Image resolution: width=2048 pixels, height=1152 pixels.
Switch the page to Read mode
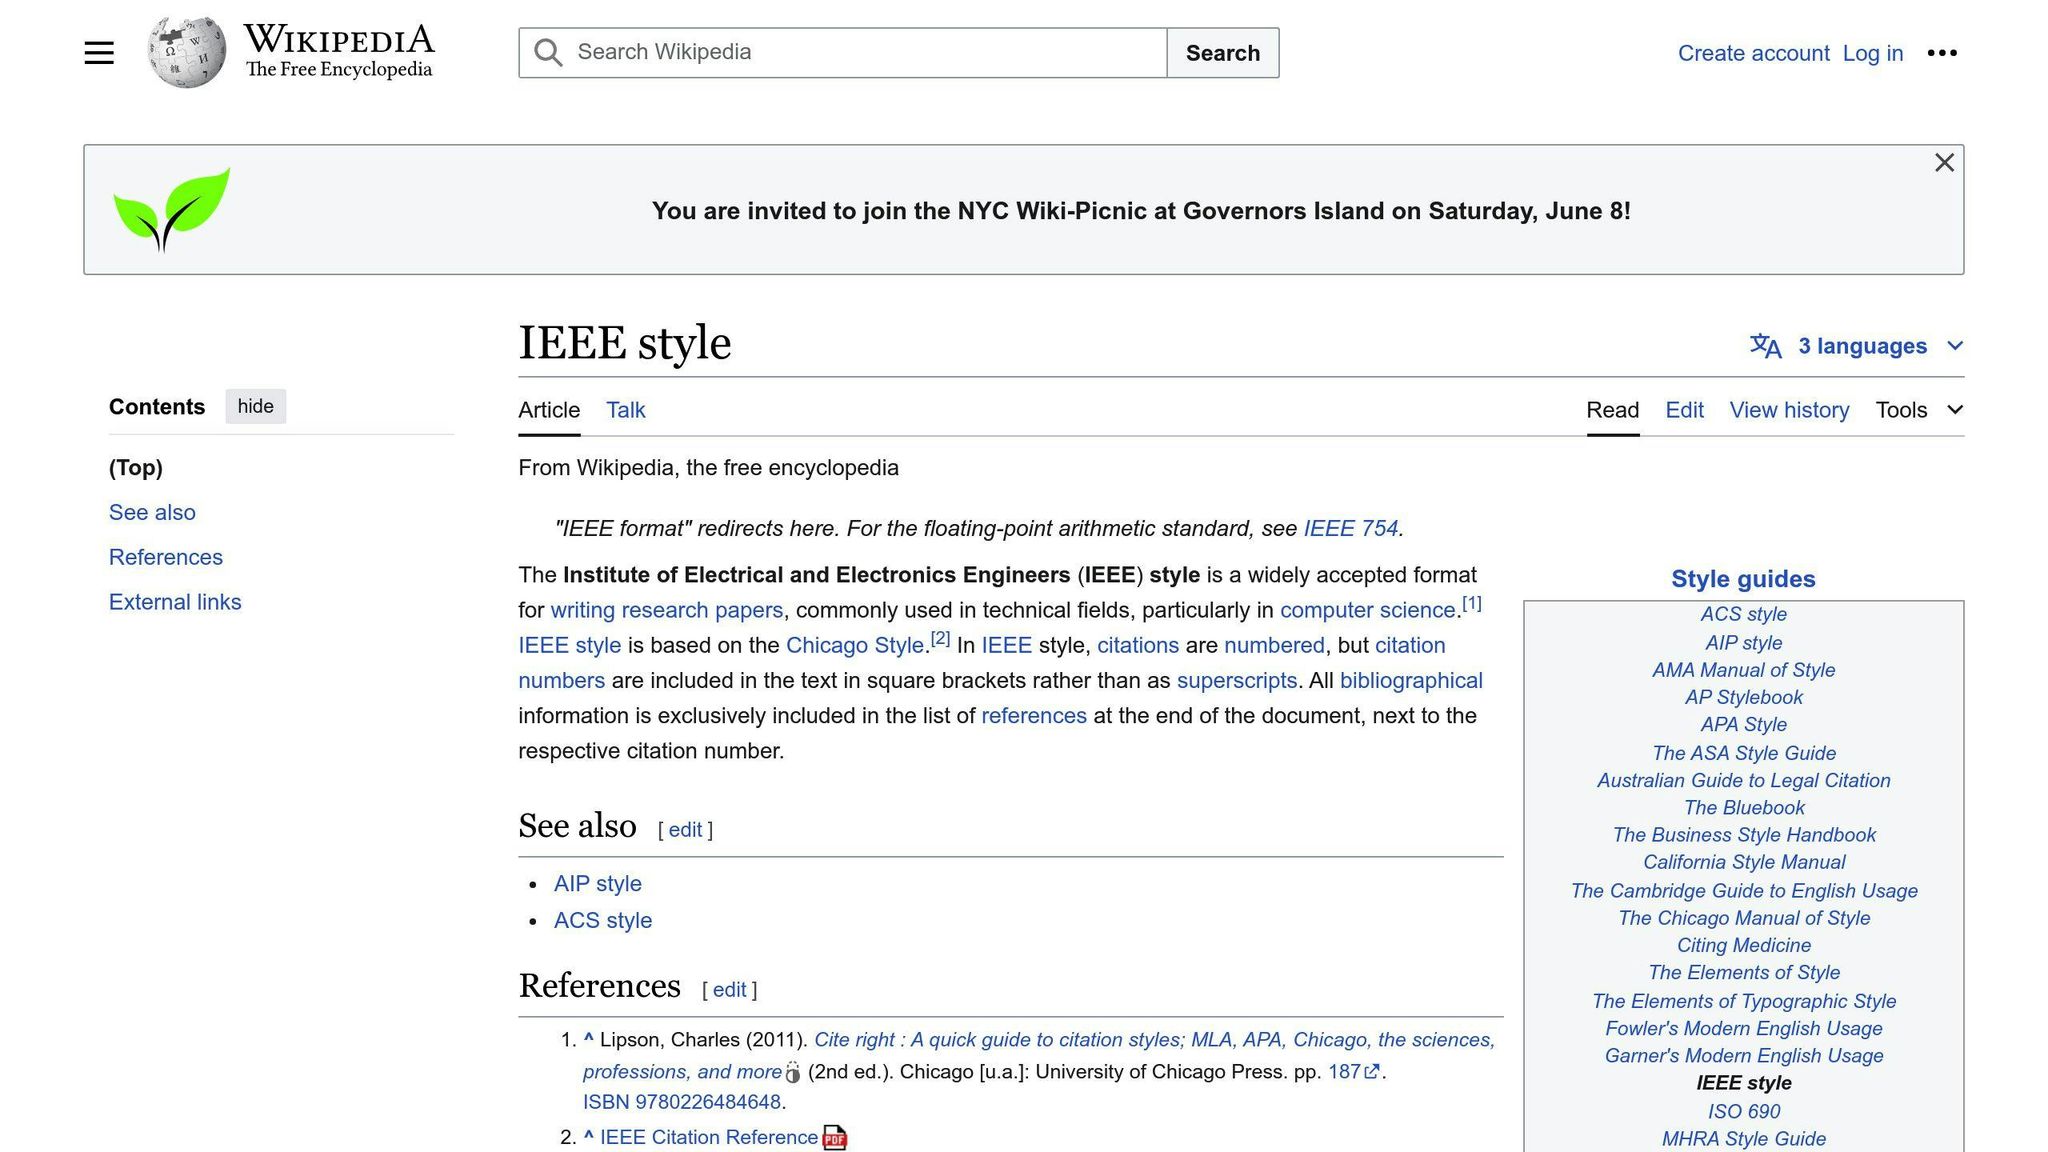pyautogui.click(x=1612, y=410)
